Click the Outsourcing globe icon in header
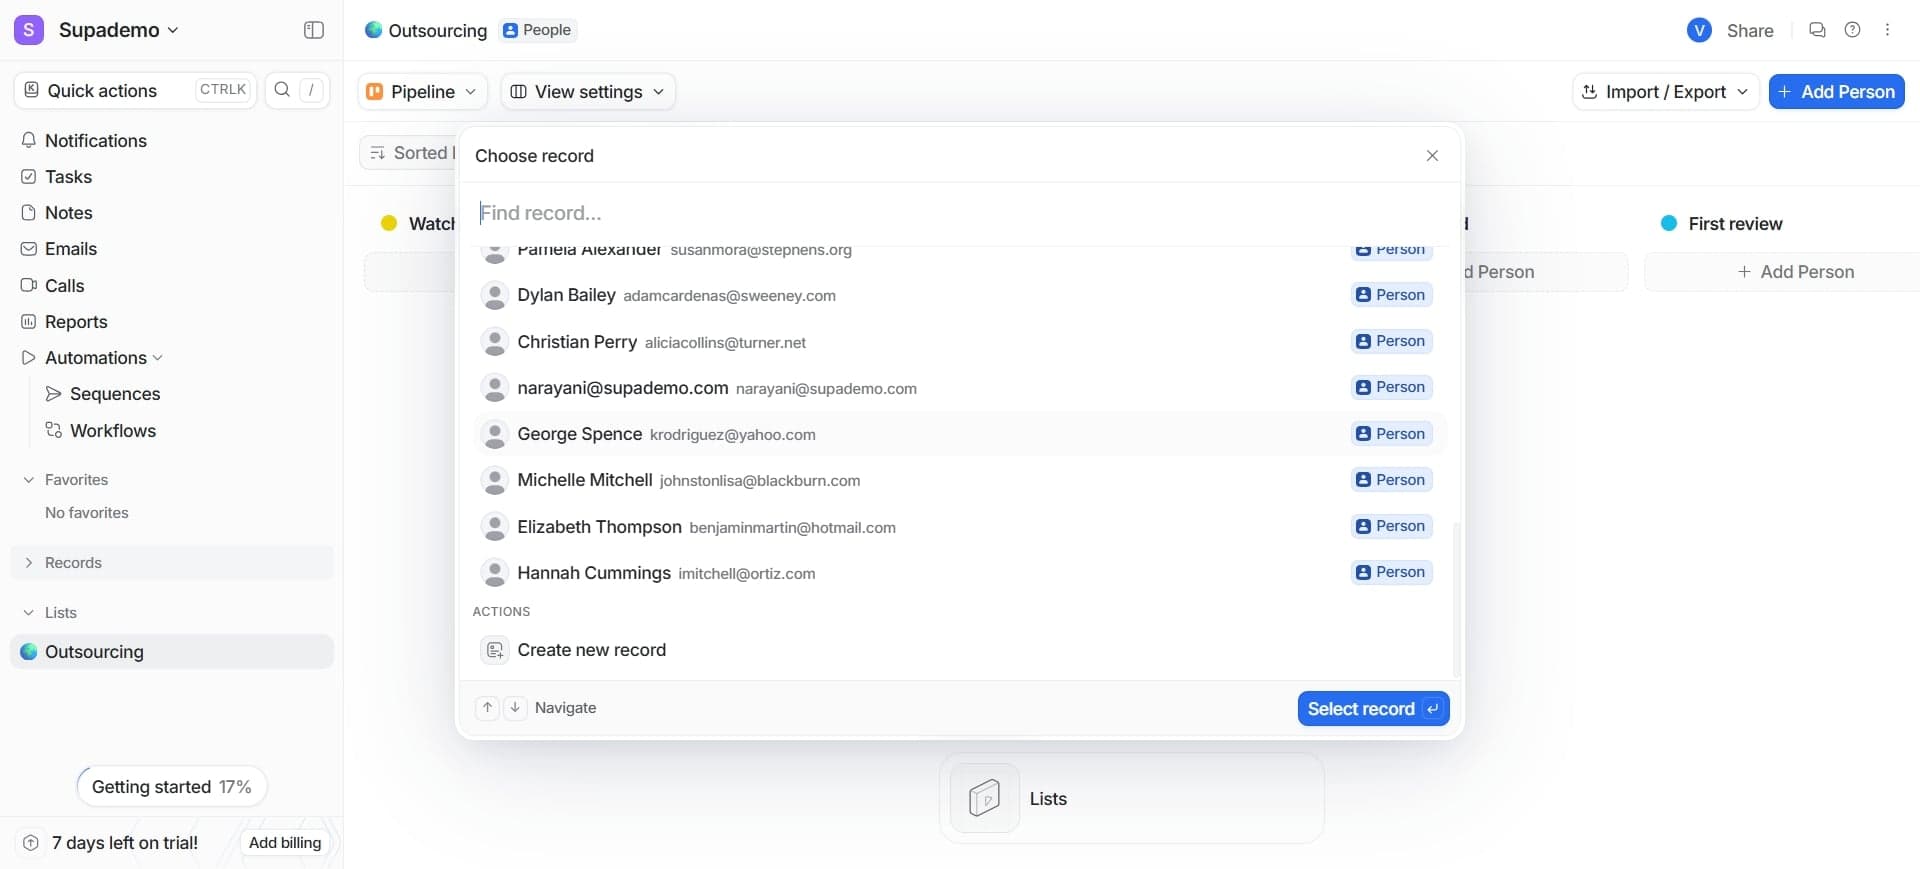 (x=373, y=30)
